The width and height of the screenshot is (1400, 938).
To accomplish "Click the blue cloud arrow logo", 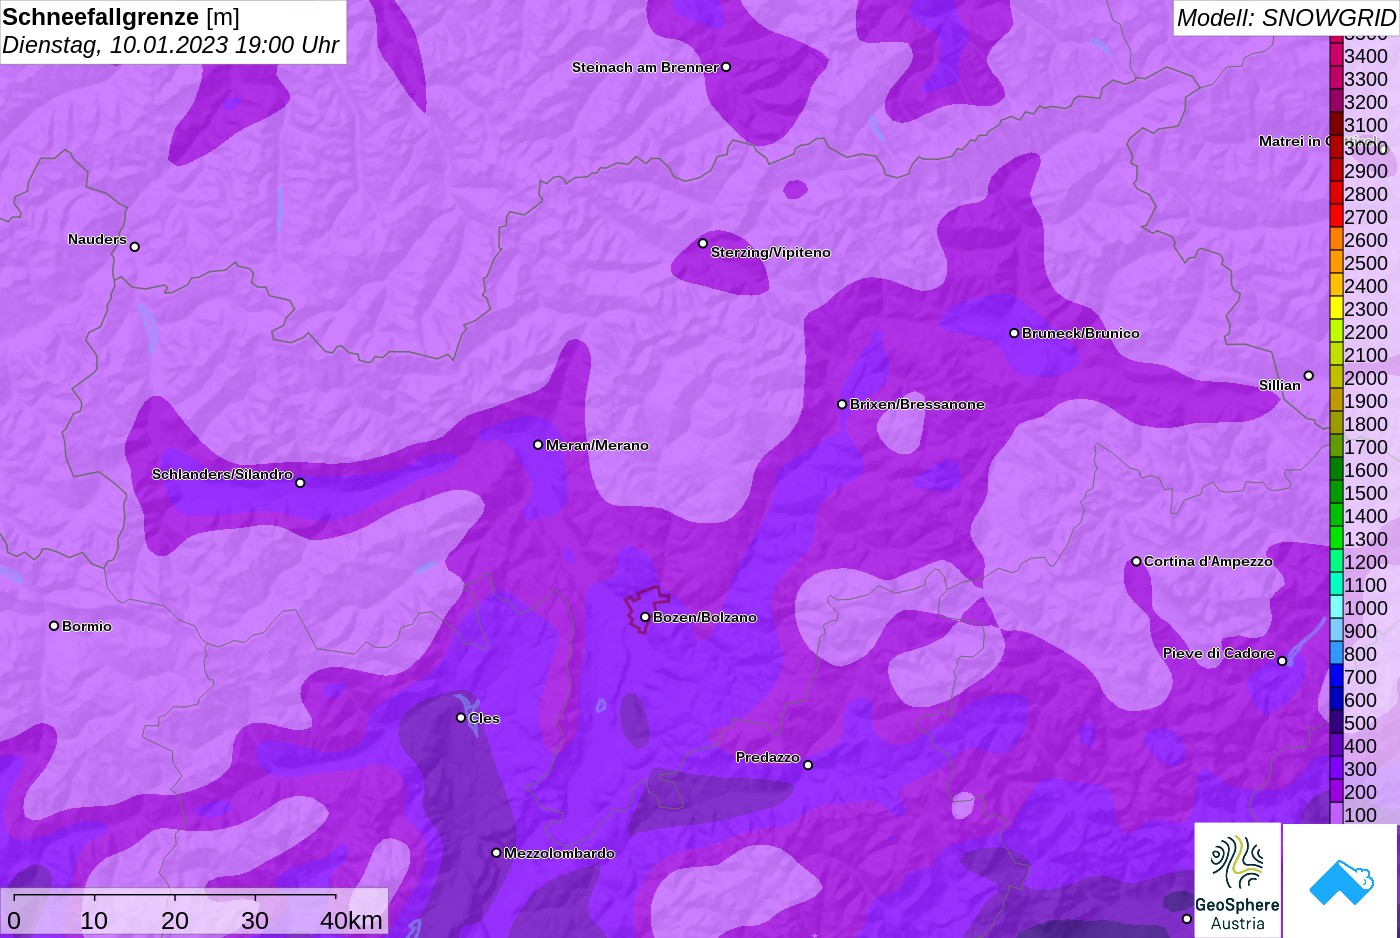I will click(x=1342, y=881).
